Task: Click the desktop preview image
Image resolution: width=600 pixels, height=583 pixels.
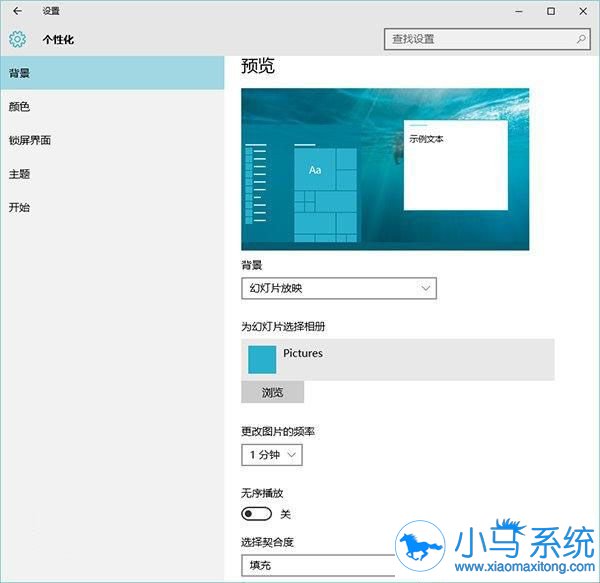Action: [385, 169]
